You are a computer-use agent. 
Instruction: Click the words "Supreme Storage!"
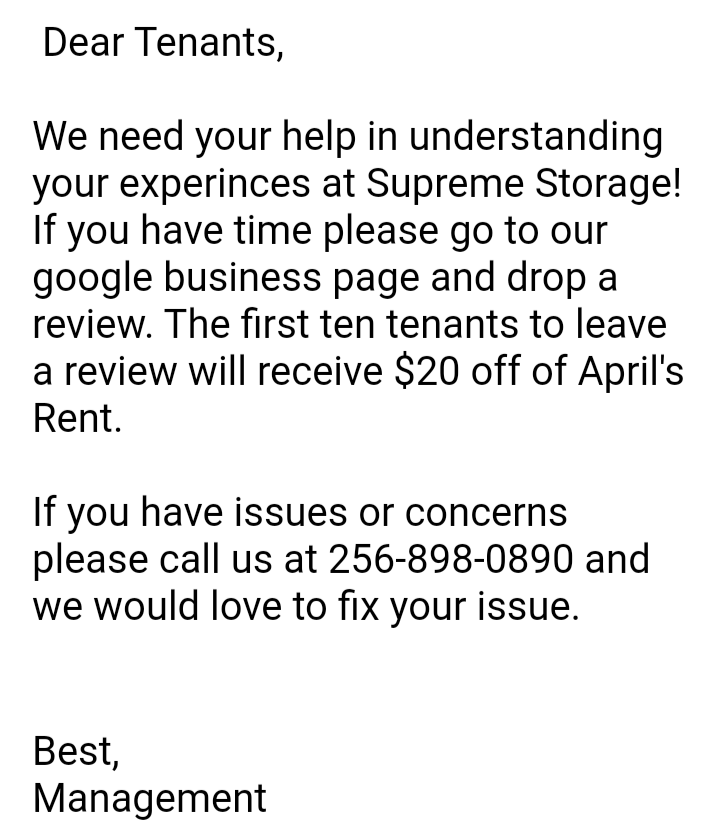tap(523, 184)
